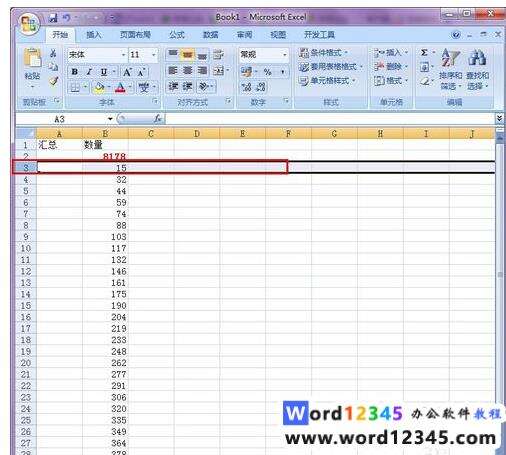The width and height of the screenshot is (506, 455).
Task: Open the Fill Color dropdown arrow
Action: click(109, 88)
